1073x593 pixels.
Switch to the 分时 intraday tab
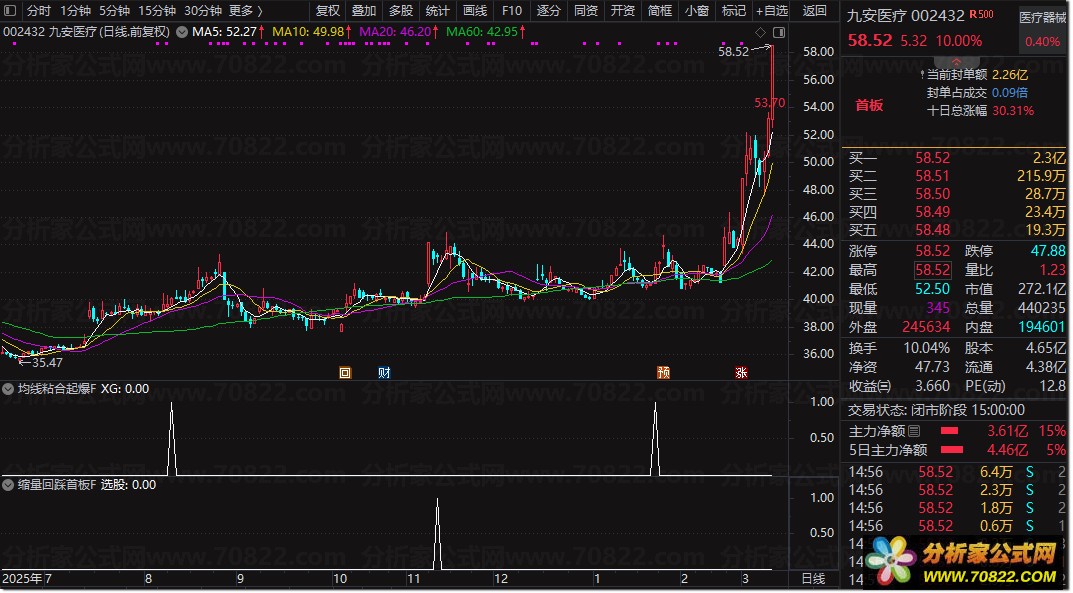(38, 11)
